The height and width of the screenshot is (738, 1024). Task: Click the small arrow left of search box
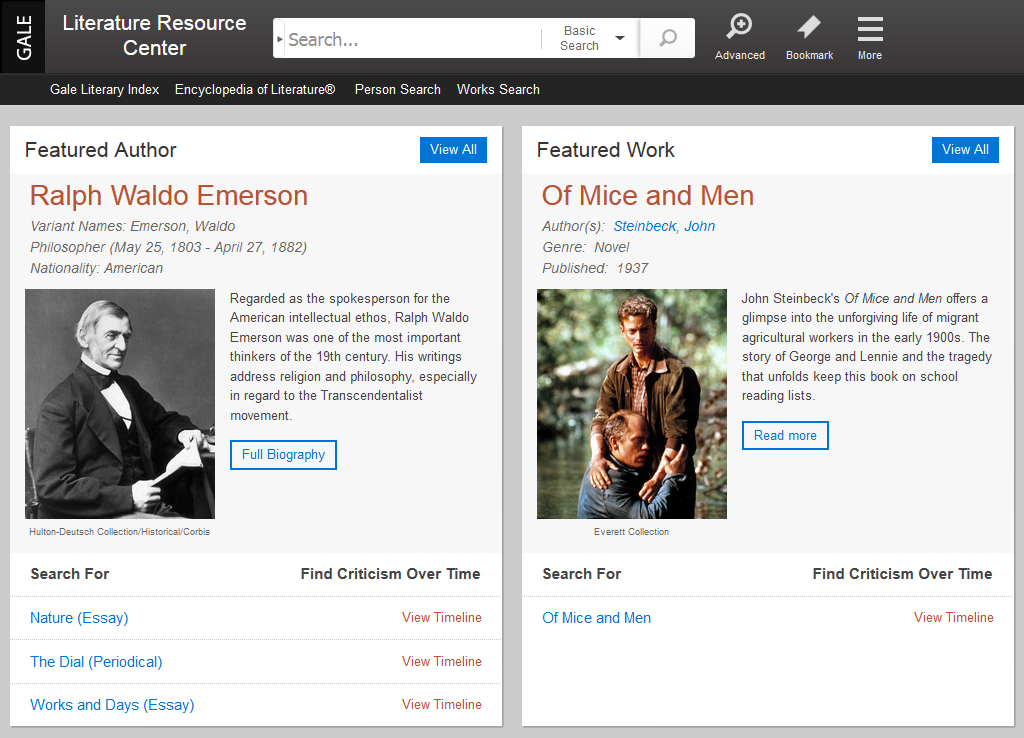coord(280,39)
